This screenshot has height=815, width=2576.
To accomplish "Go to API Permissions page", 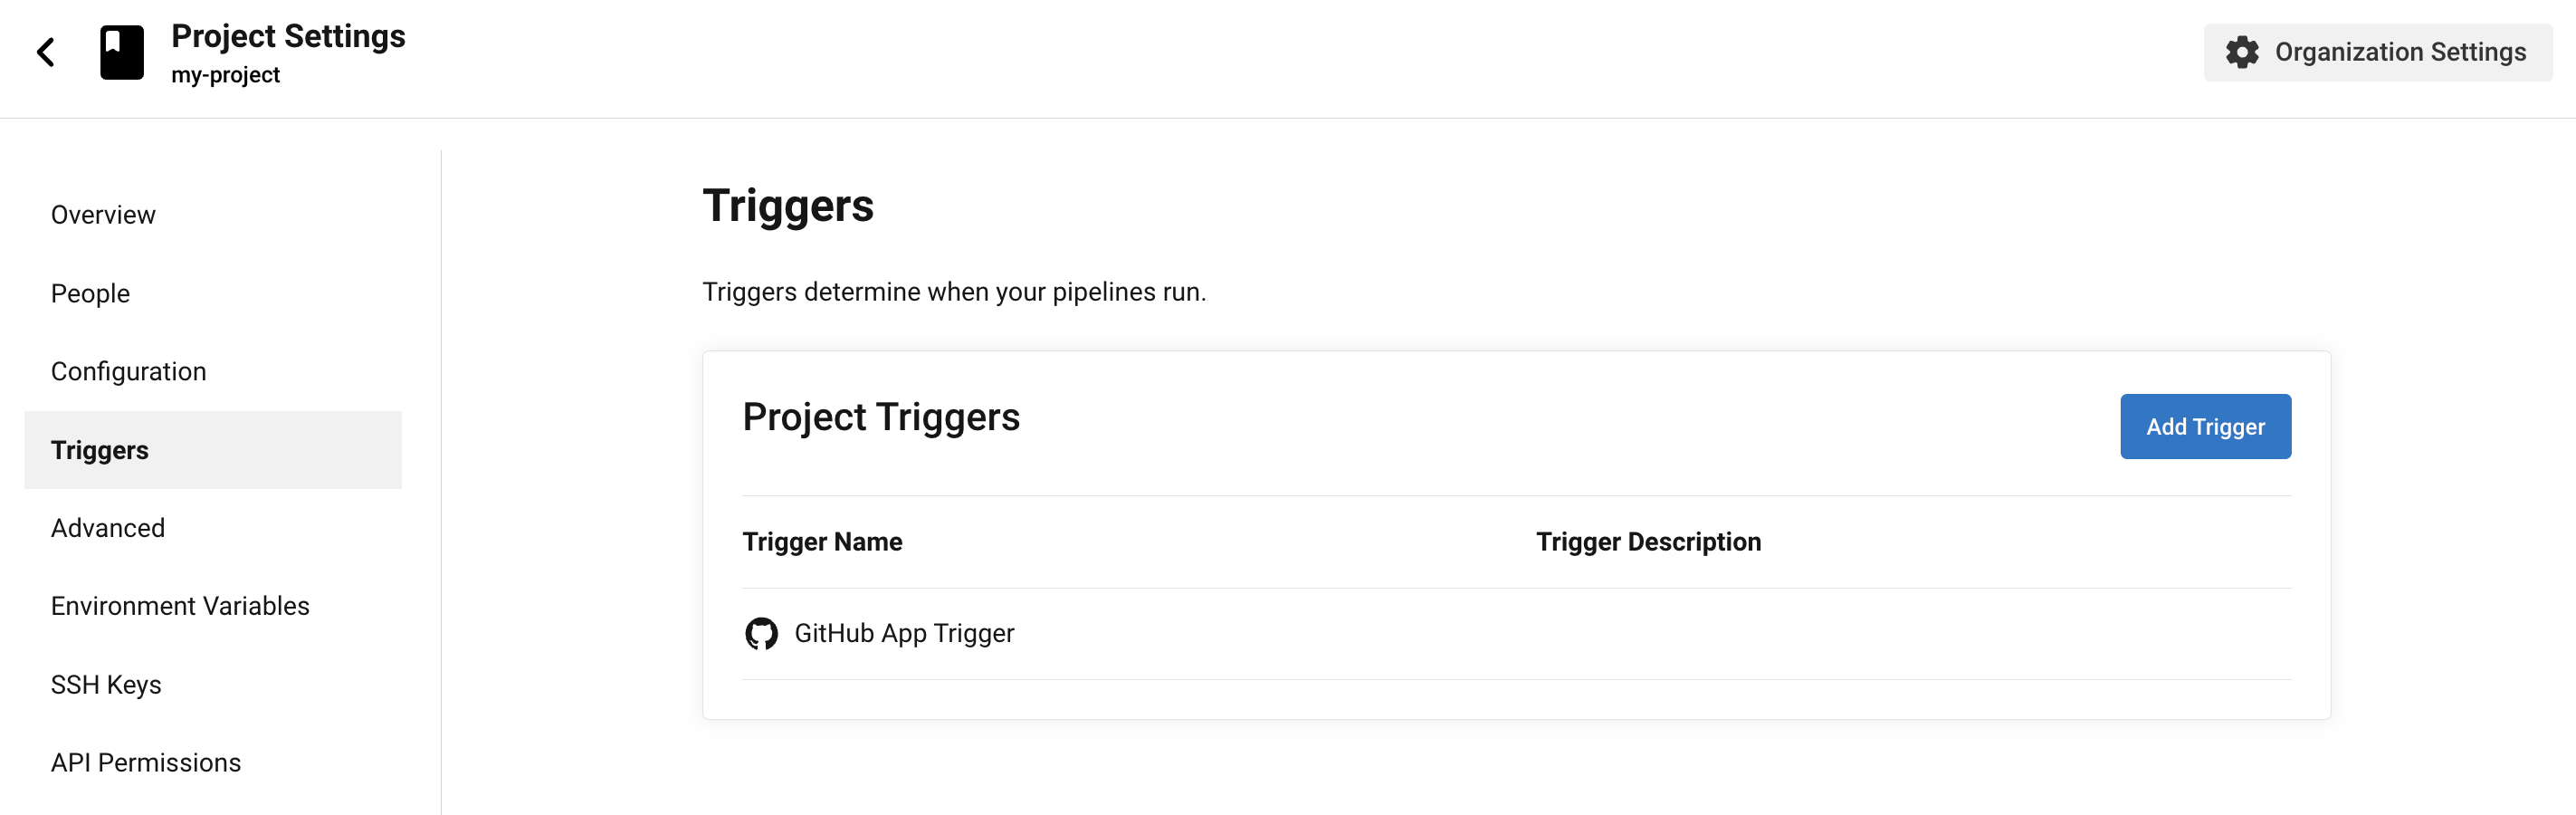I will tap(146, 763).
